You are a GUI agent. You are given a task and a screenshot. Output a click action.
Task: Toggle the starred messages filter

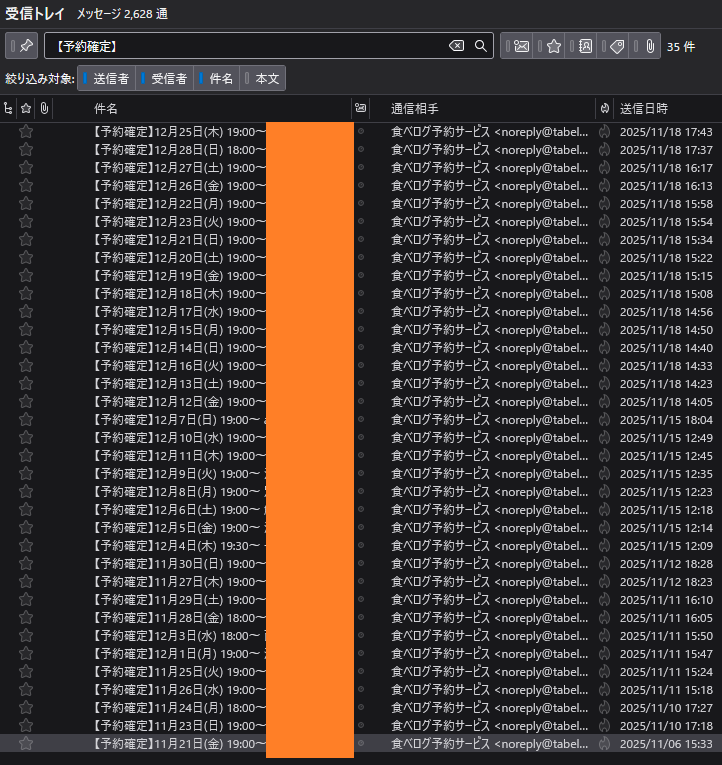(549, 46)
